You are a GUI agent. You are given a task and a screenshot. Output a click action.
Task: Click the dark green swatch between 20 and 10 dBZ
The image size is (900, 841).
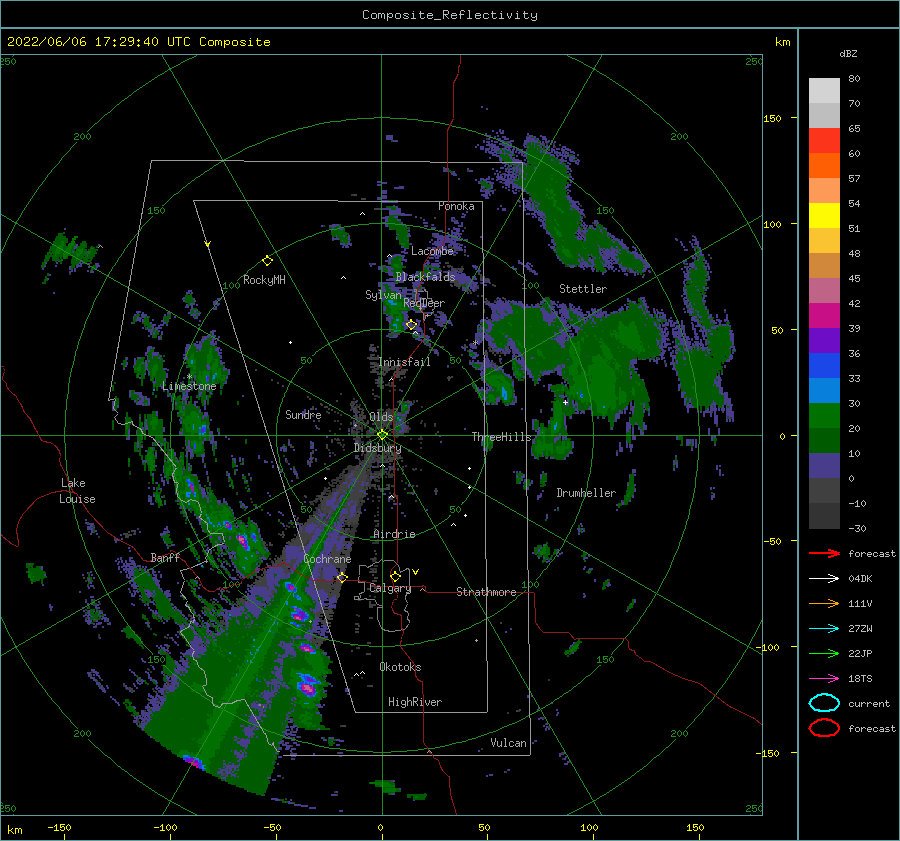(x=824, y=441)
